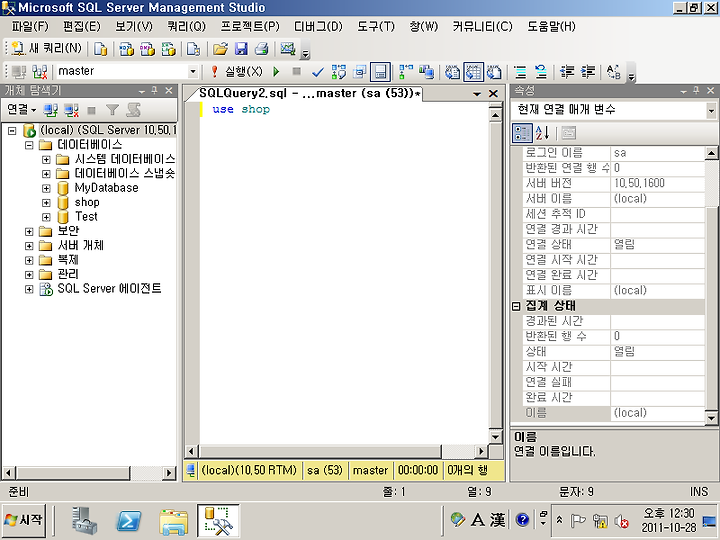Click the Save disk icon in toolbar
Screen dimensions: 720x540
[x=241, y=49]
